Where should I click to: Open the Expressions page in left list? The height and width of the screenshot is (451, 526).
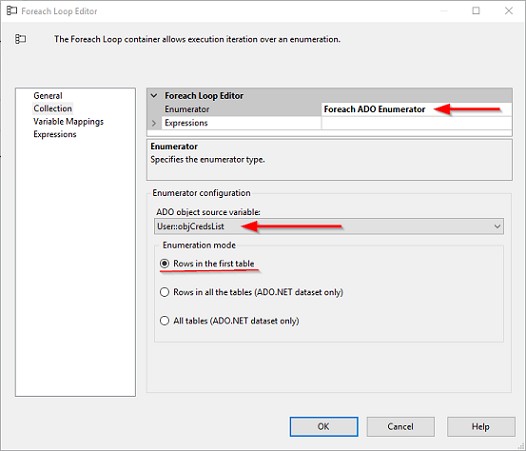tap(55, 134)
